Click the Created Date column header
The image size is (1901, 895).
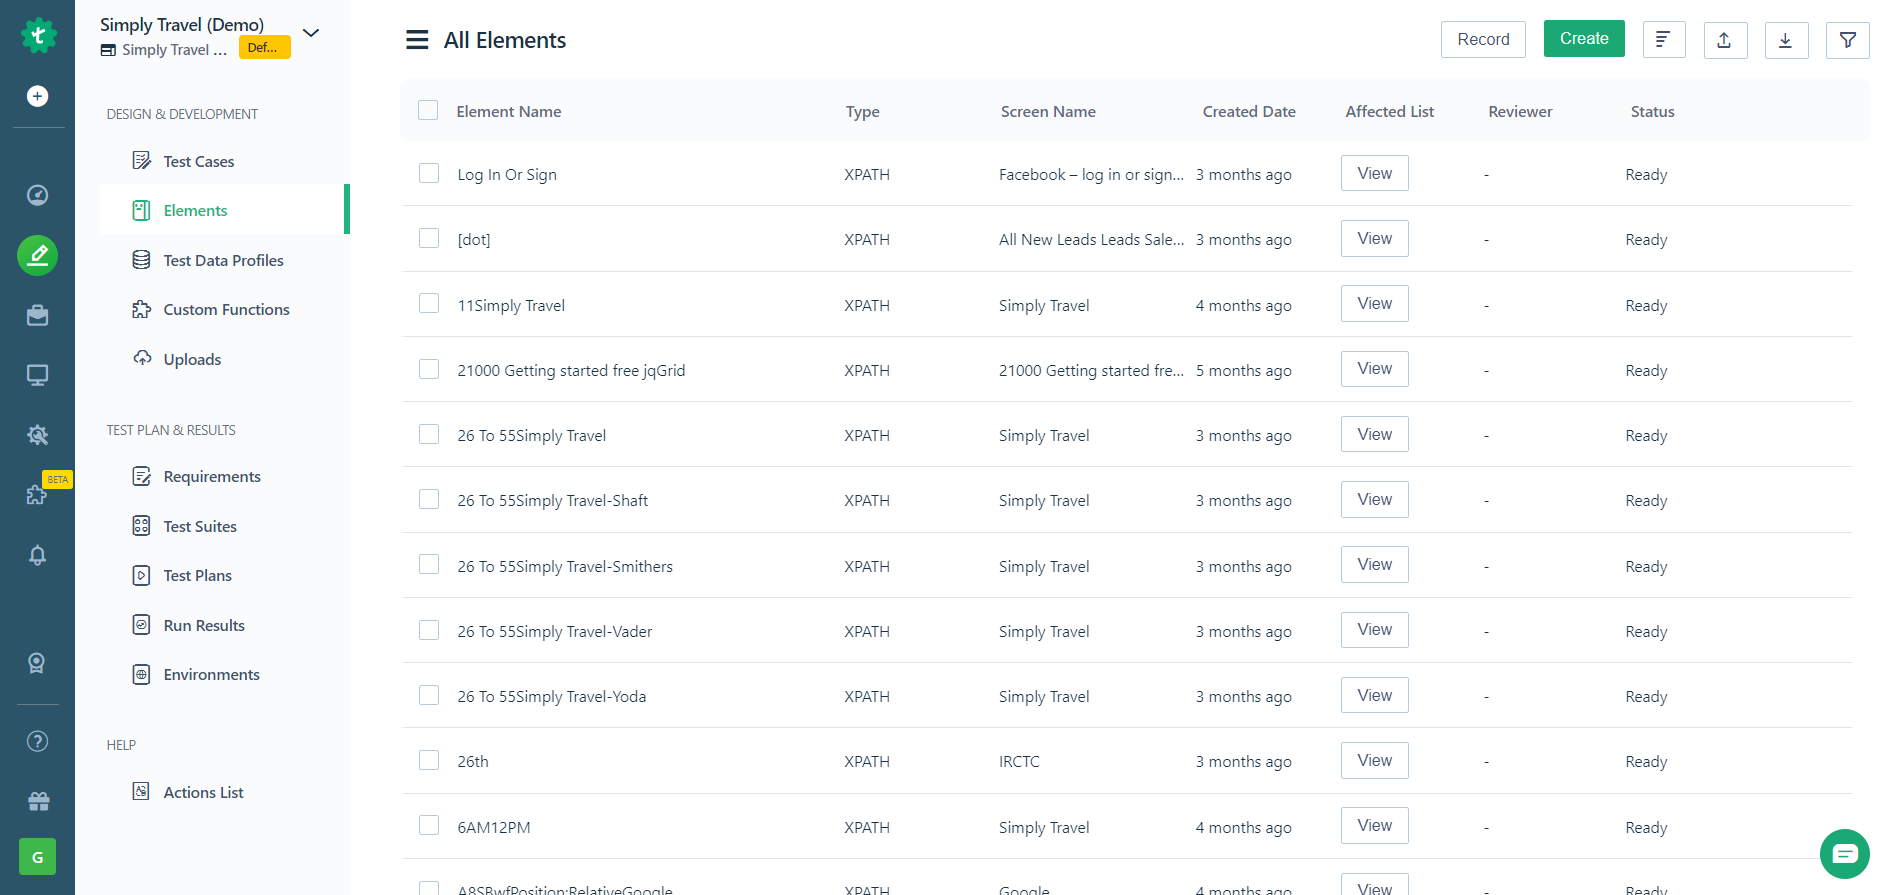[1249, 112]
